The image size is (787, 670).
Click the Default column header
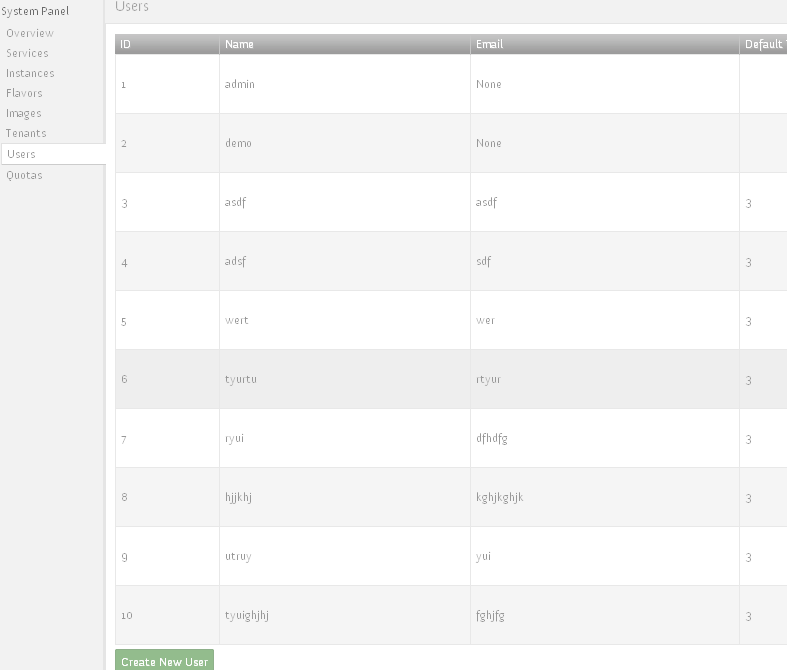pyautogui.click(x=763, y=44)
